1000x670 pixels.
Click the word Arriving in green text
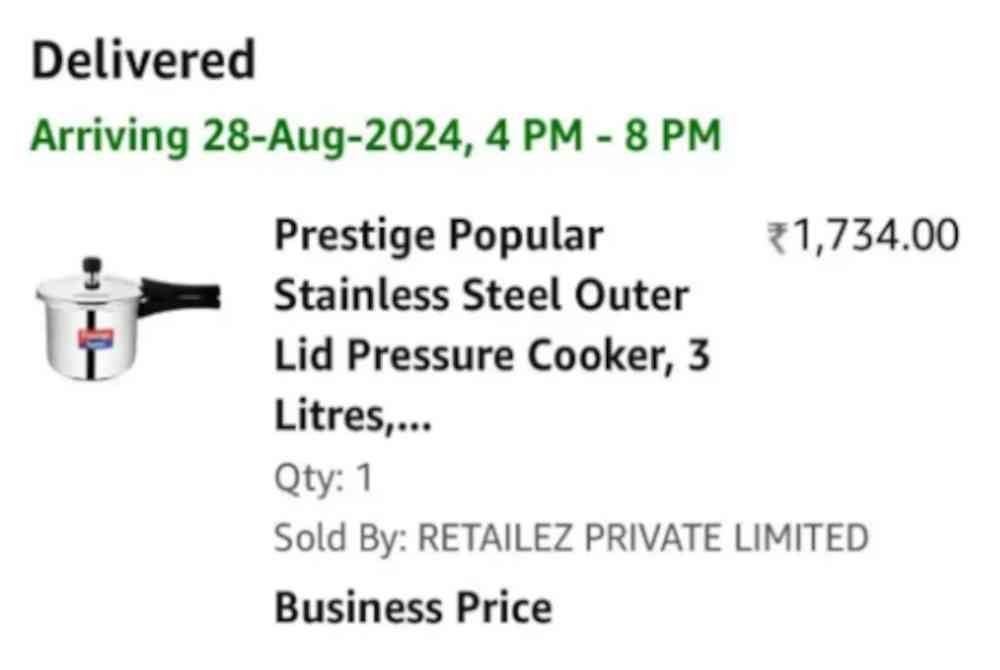111,137
